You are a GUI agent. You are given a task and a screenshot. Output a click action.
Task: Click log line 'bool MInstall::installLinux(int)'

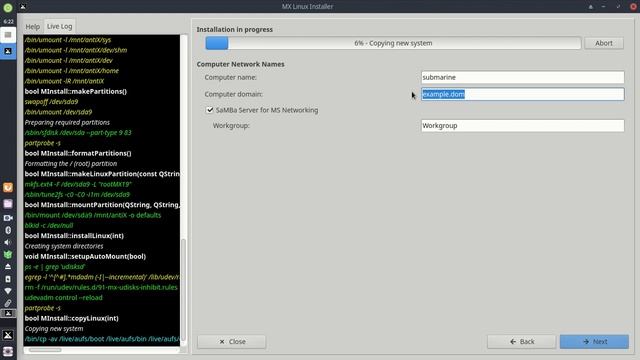click(x=74, y=236)
